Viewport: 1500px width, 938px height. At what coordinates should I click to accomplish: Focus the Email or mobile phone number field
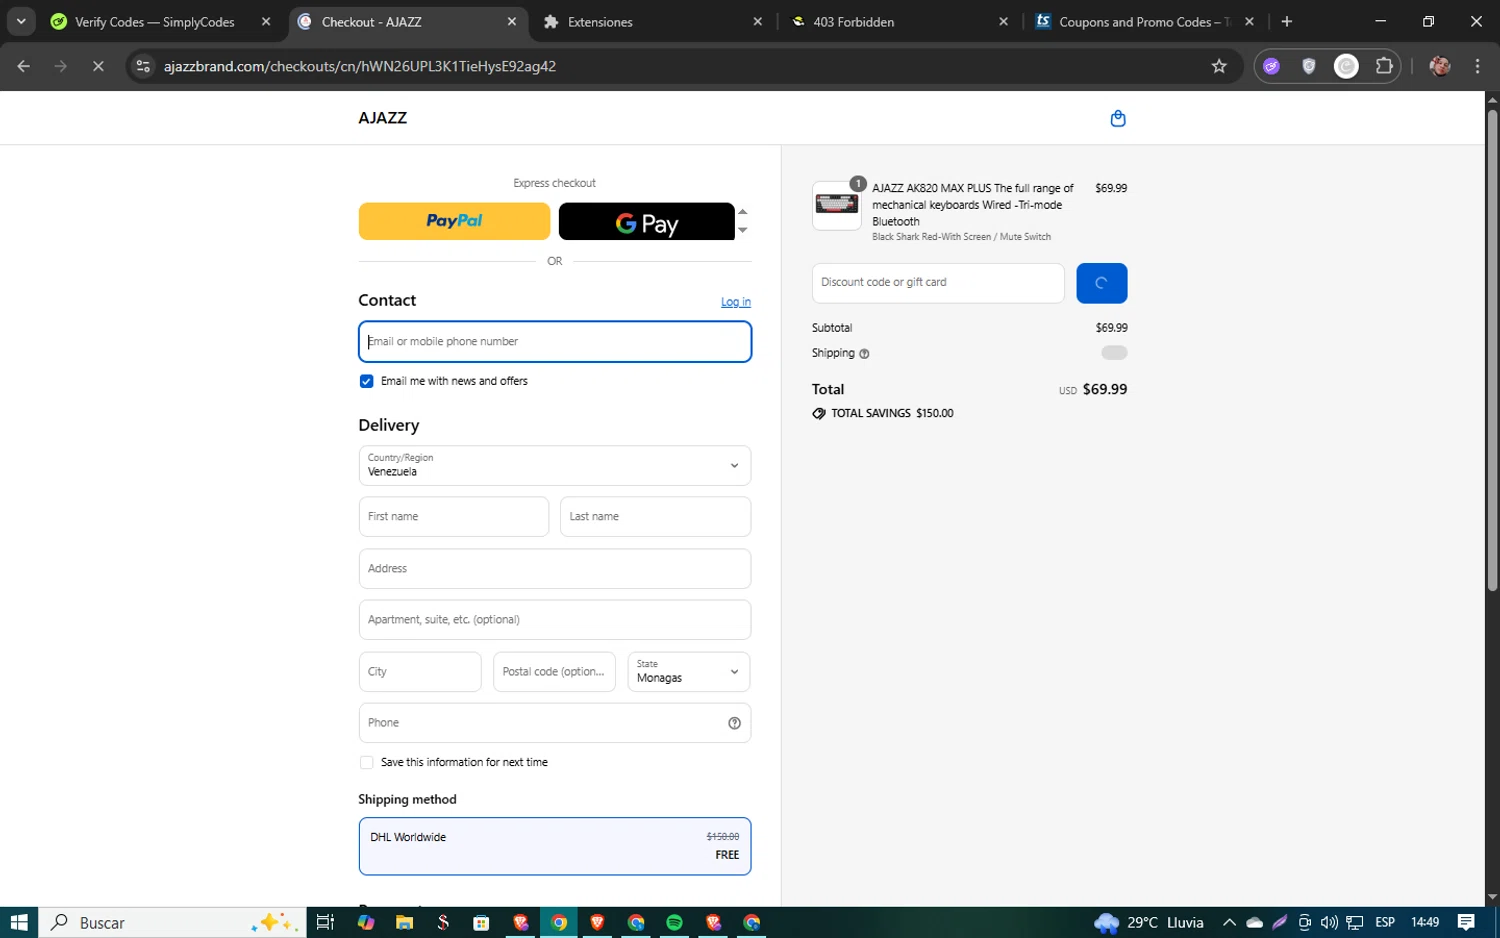(x=555, y=342)
